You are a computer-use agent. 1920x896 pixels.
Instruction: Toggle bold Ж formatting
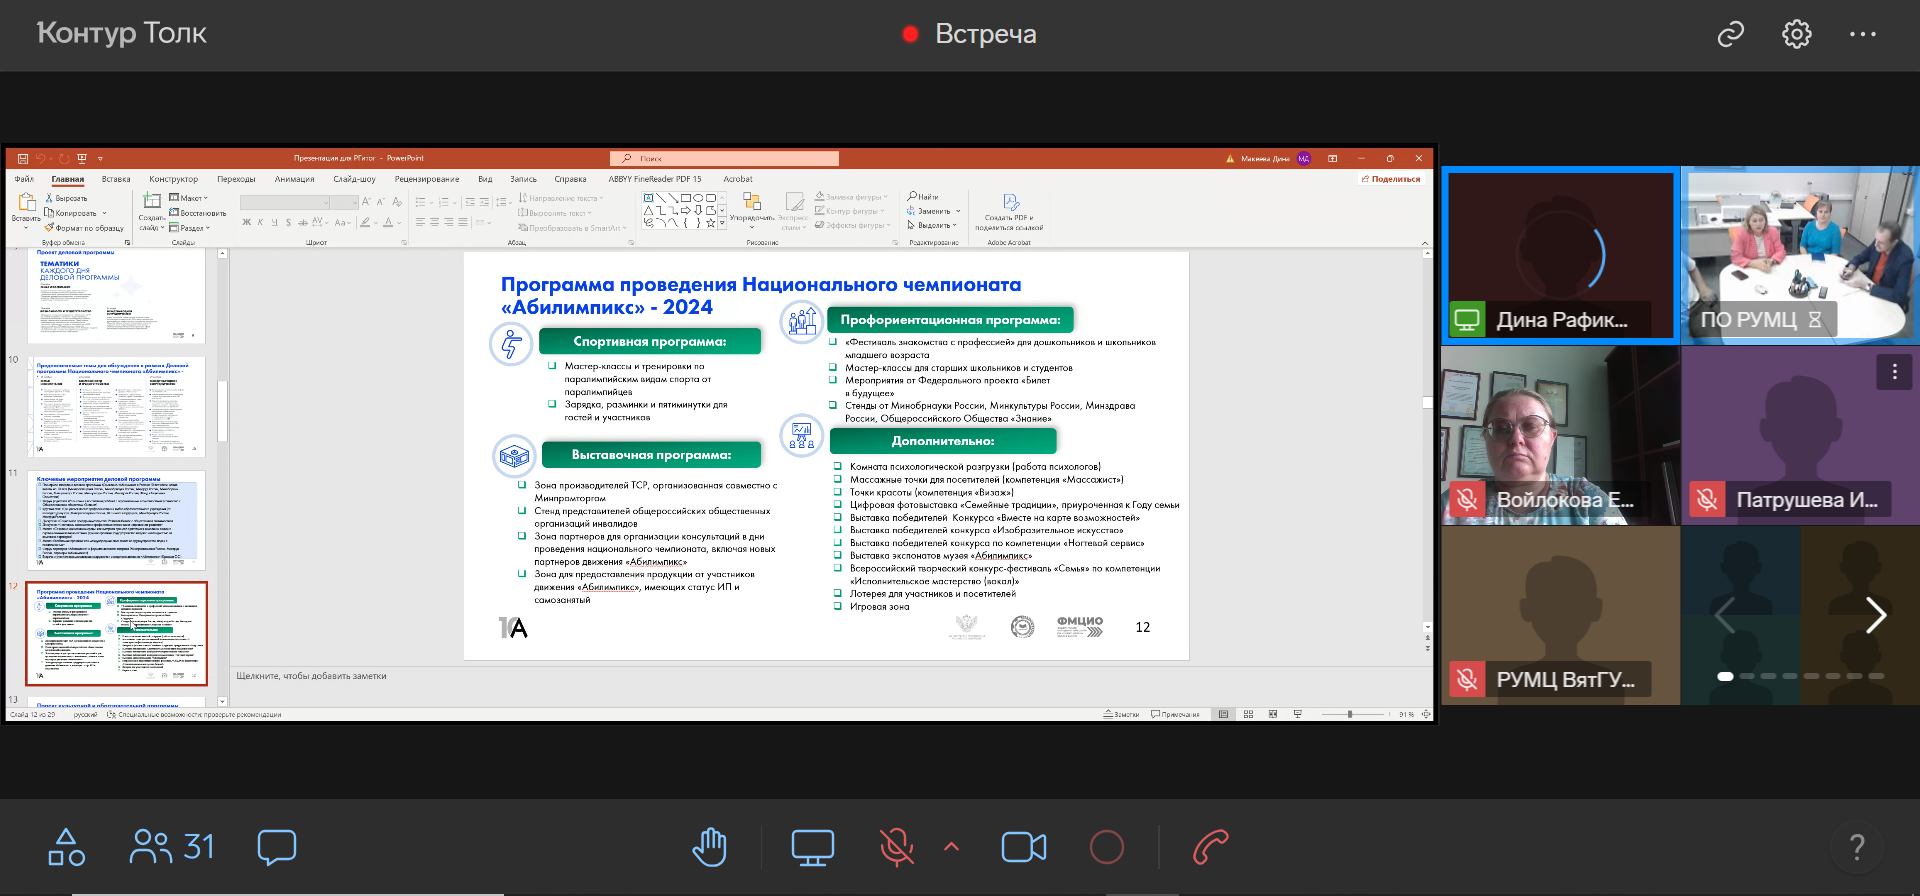(x=246, y=222)
